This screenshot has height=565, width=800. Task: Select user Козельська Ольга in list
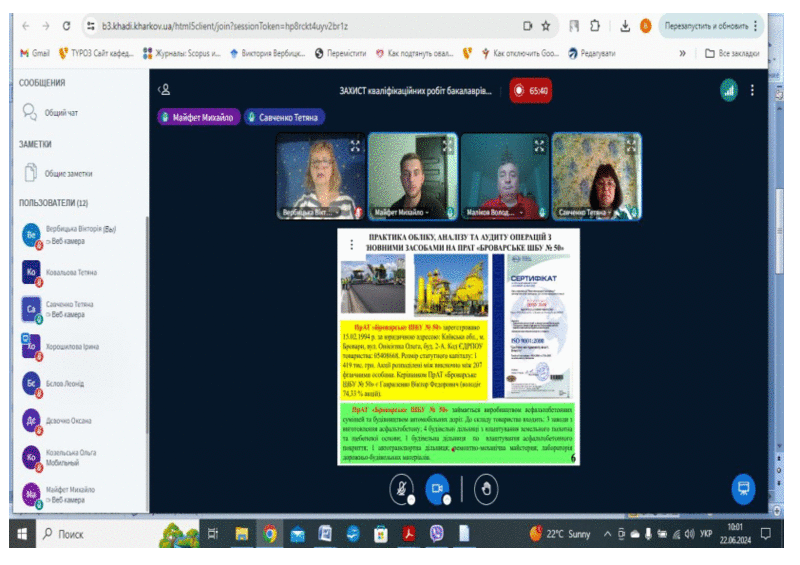[x=82, y=458]
